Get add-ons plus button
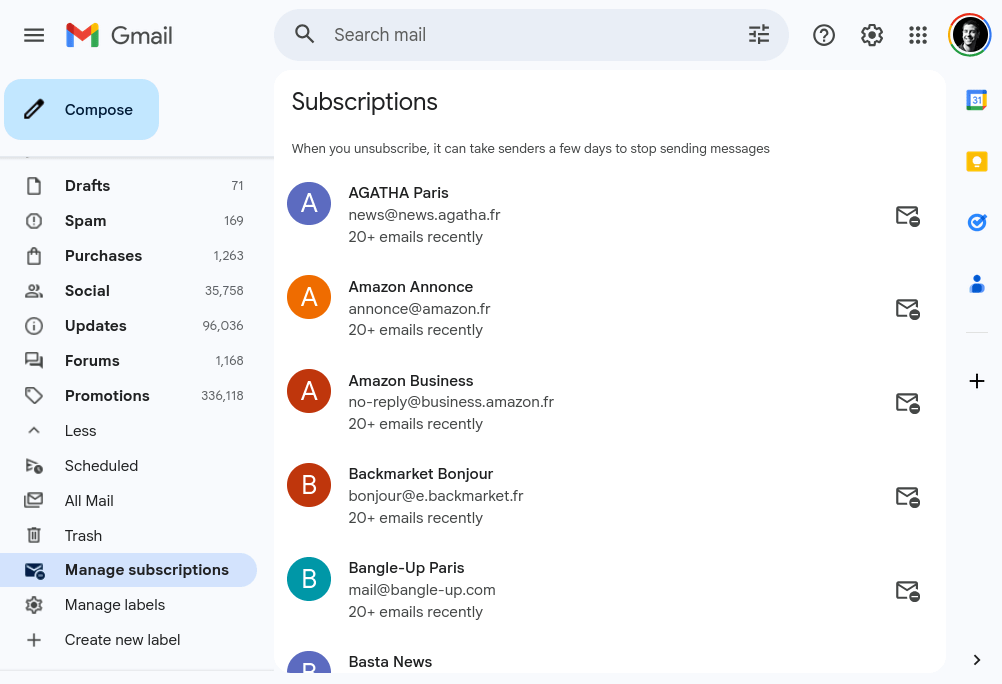Screen dimensions: 1002x684 (x=977, y=381)
